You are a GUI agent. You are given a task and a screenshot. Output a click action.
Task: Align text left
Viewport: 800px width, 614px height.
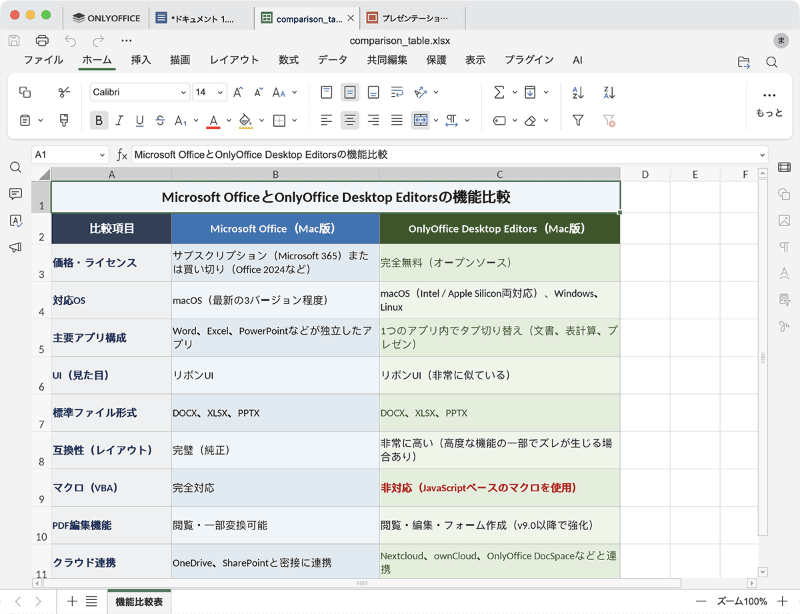click(x=326, y=120)
